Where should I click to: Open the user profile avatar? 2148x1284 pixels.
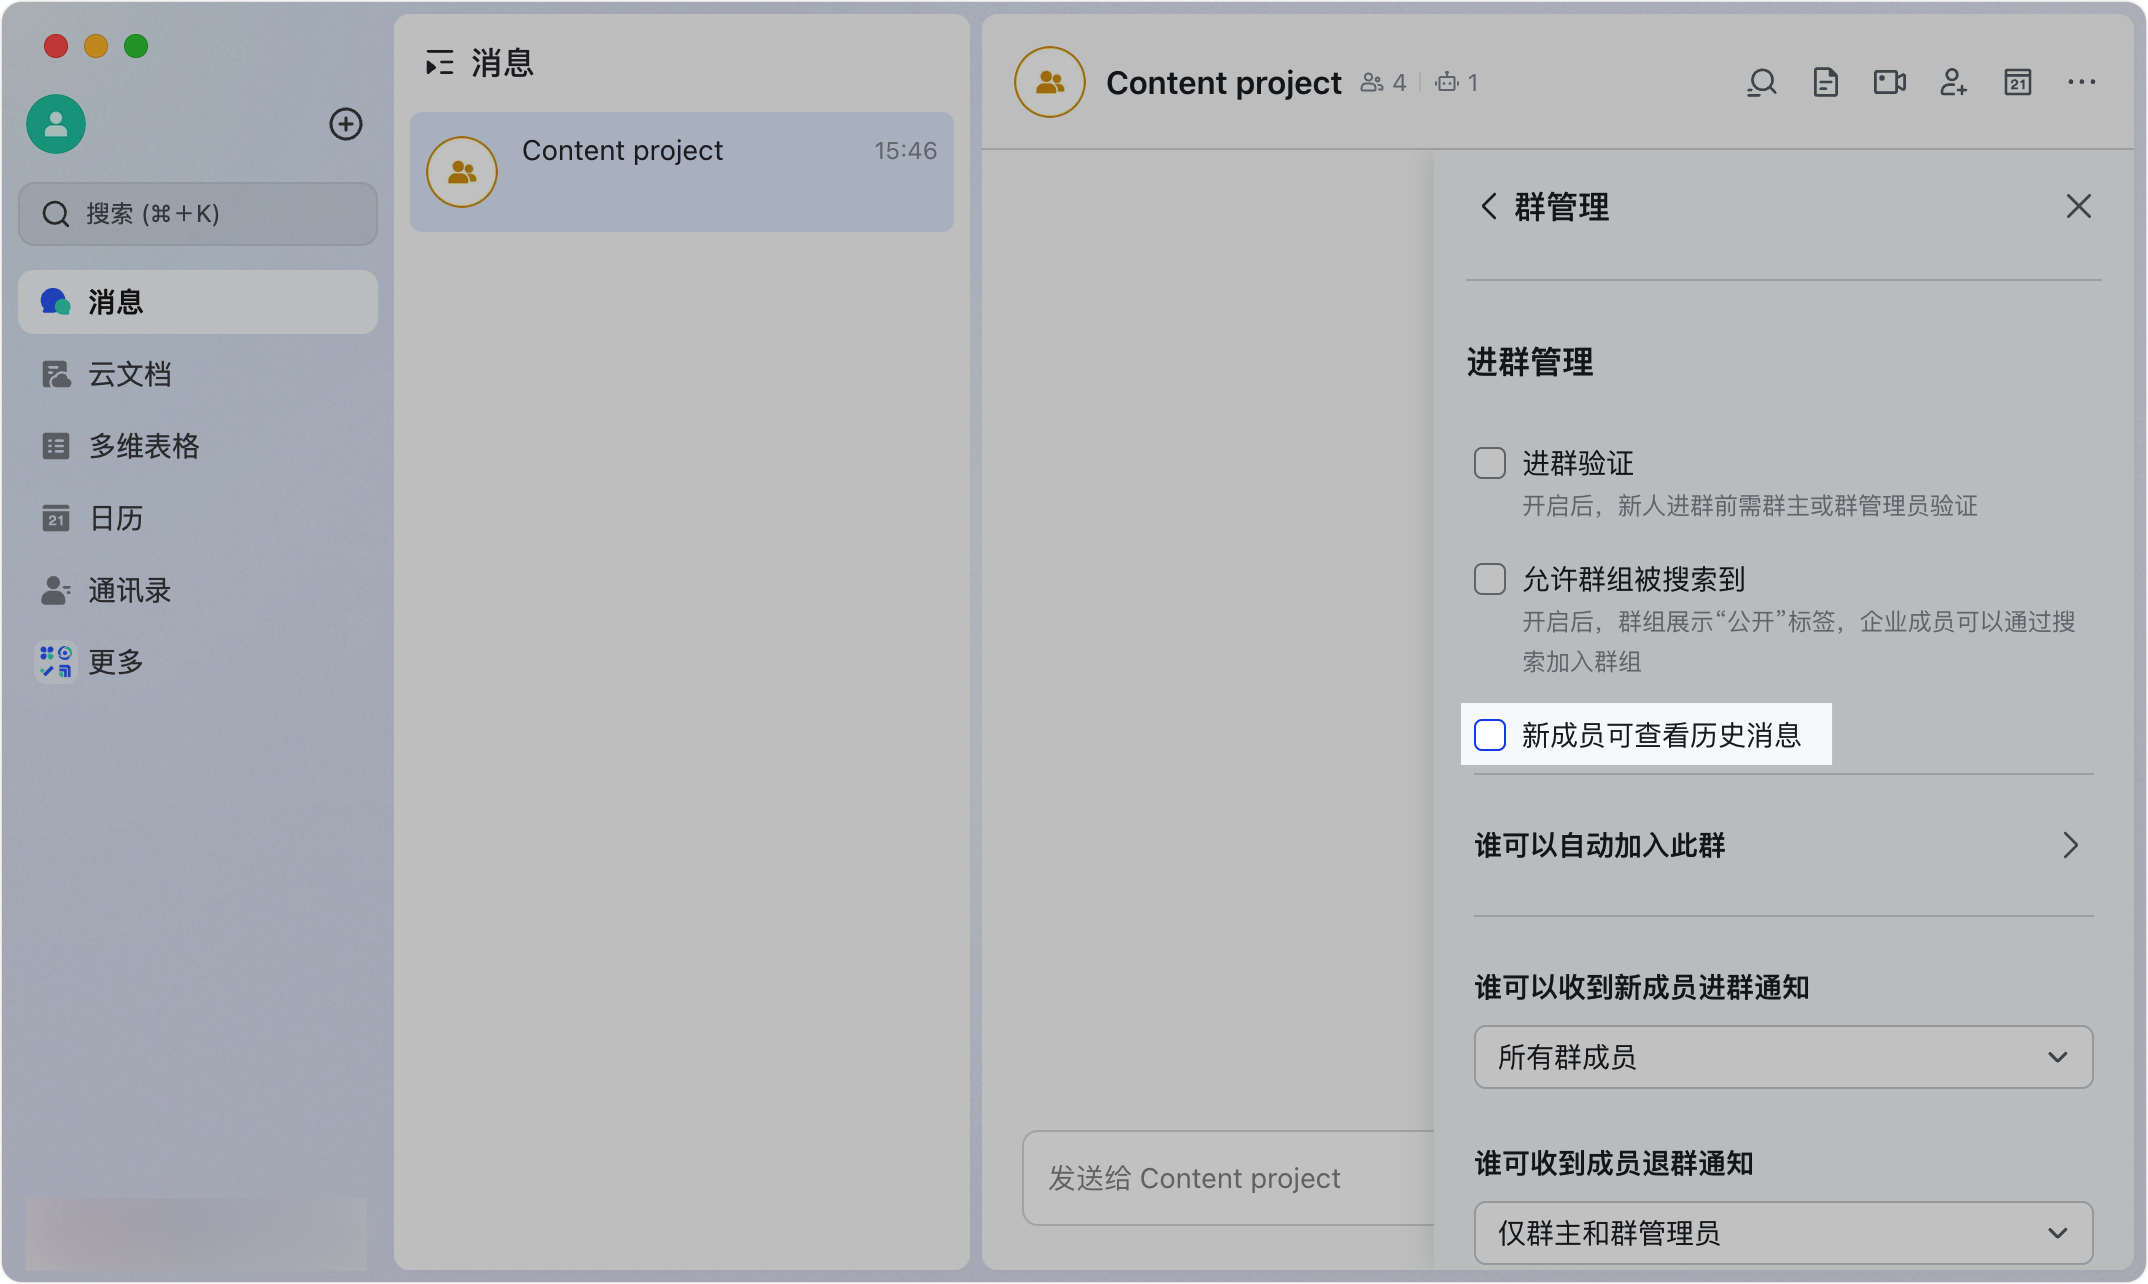(56, 124)
